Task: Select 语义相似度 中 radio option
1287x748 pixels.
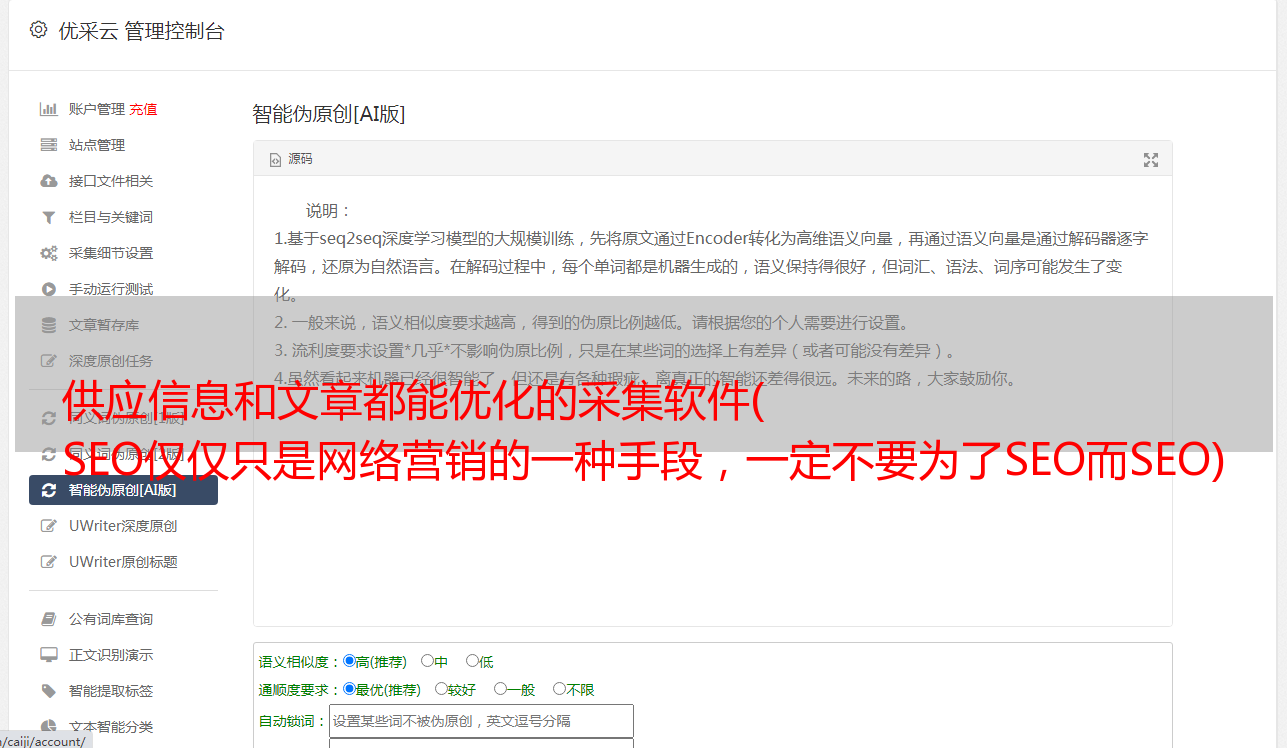Action: pos(427,661)
